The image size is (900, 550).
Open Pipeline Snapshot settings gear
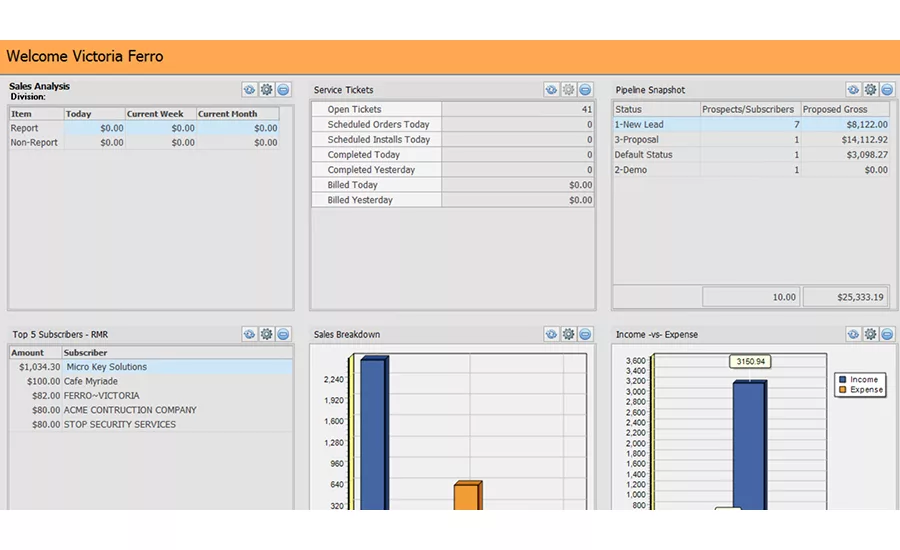[871, 90]
